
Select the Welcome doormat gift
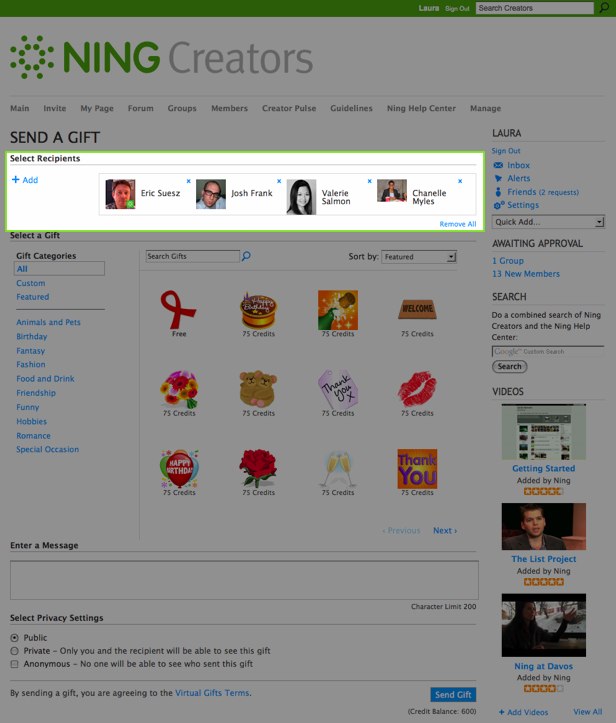point(417,309)
